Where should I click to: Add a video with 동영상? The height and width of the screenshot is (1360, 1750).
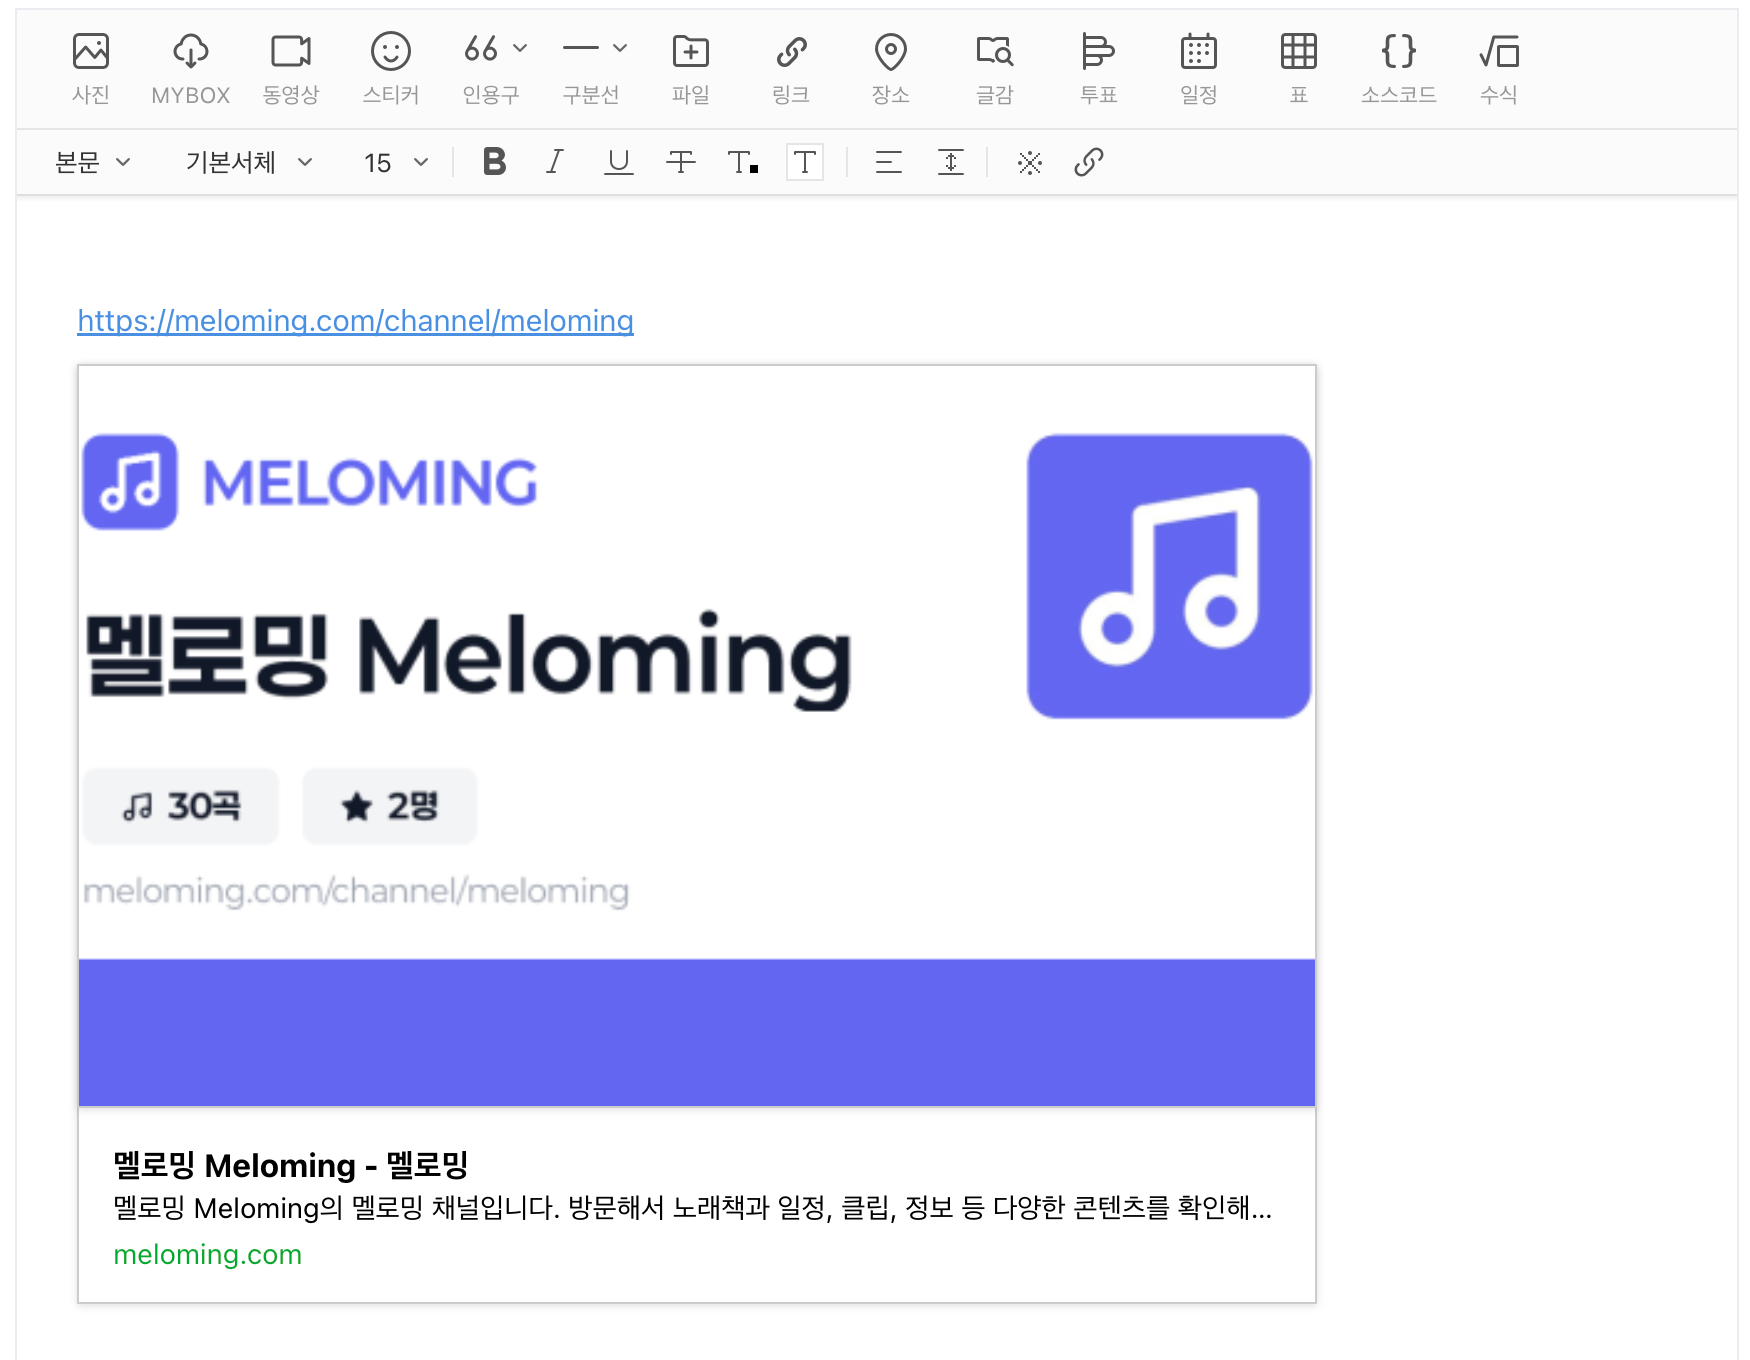(291, 68)
